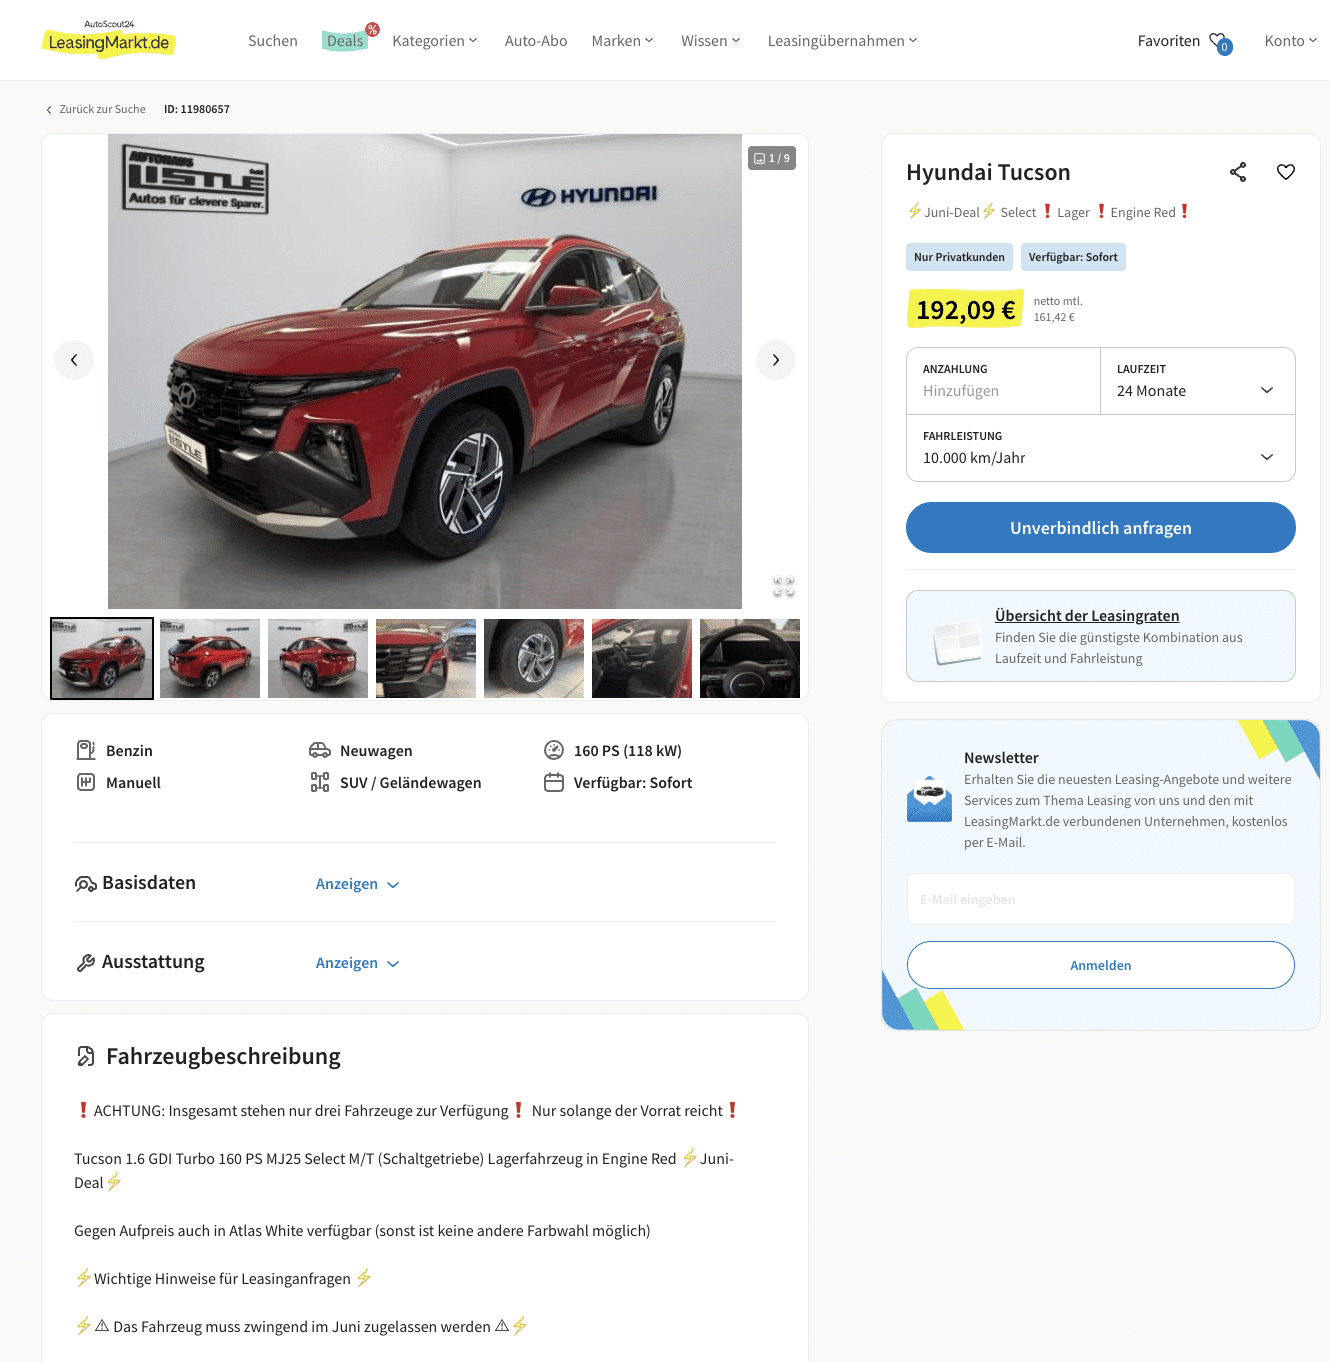Image resolution: width=1330 pixels, height=1362 pixels.
Task: Open the Deals menu item
Action: coord(345,41)
